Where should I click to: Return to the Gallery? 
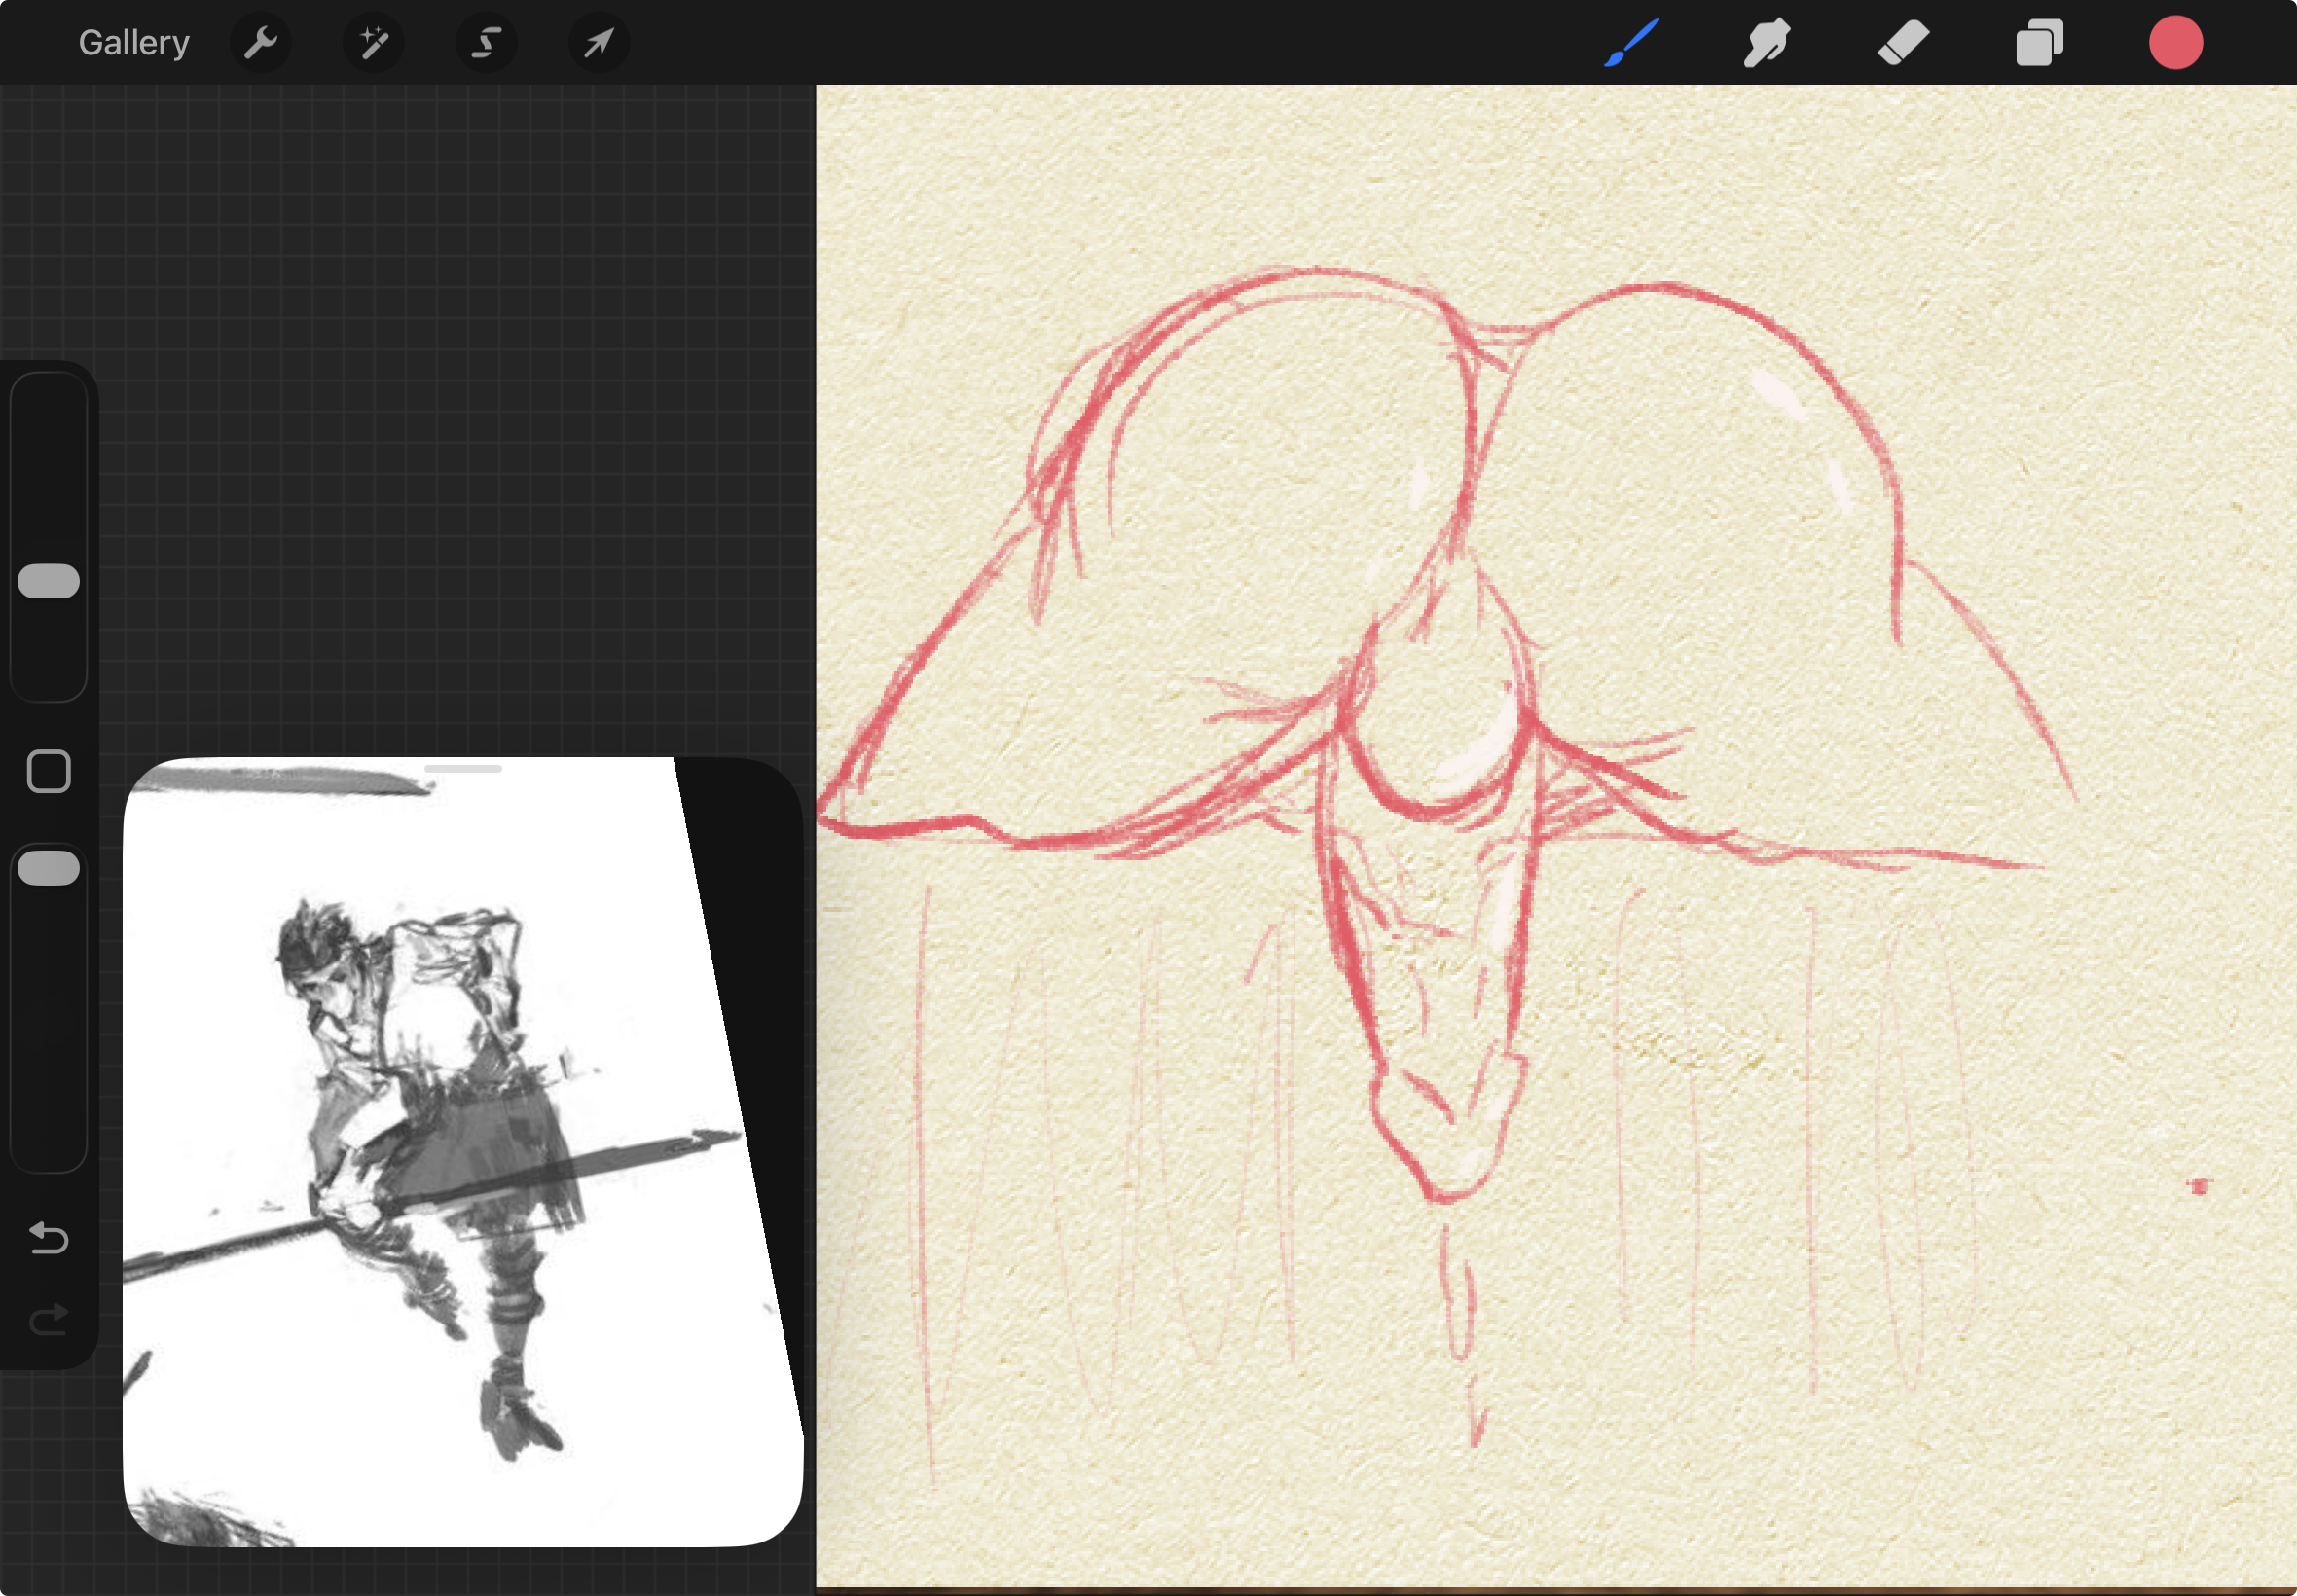coord(134,43)
